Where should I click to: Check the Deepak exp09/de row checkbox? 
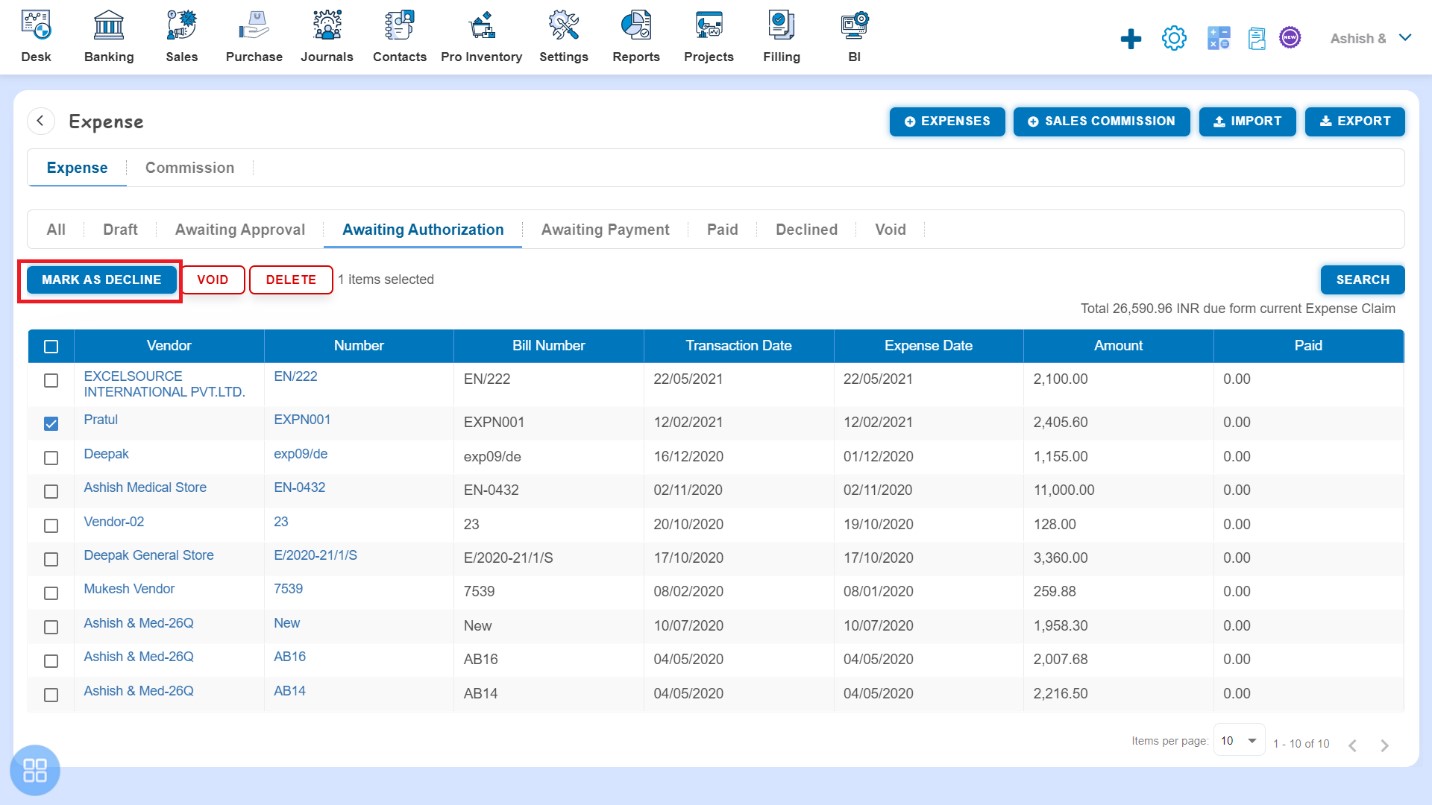[x=51, y=458]
